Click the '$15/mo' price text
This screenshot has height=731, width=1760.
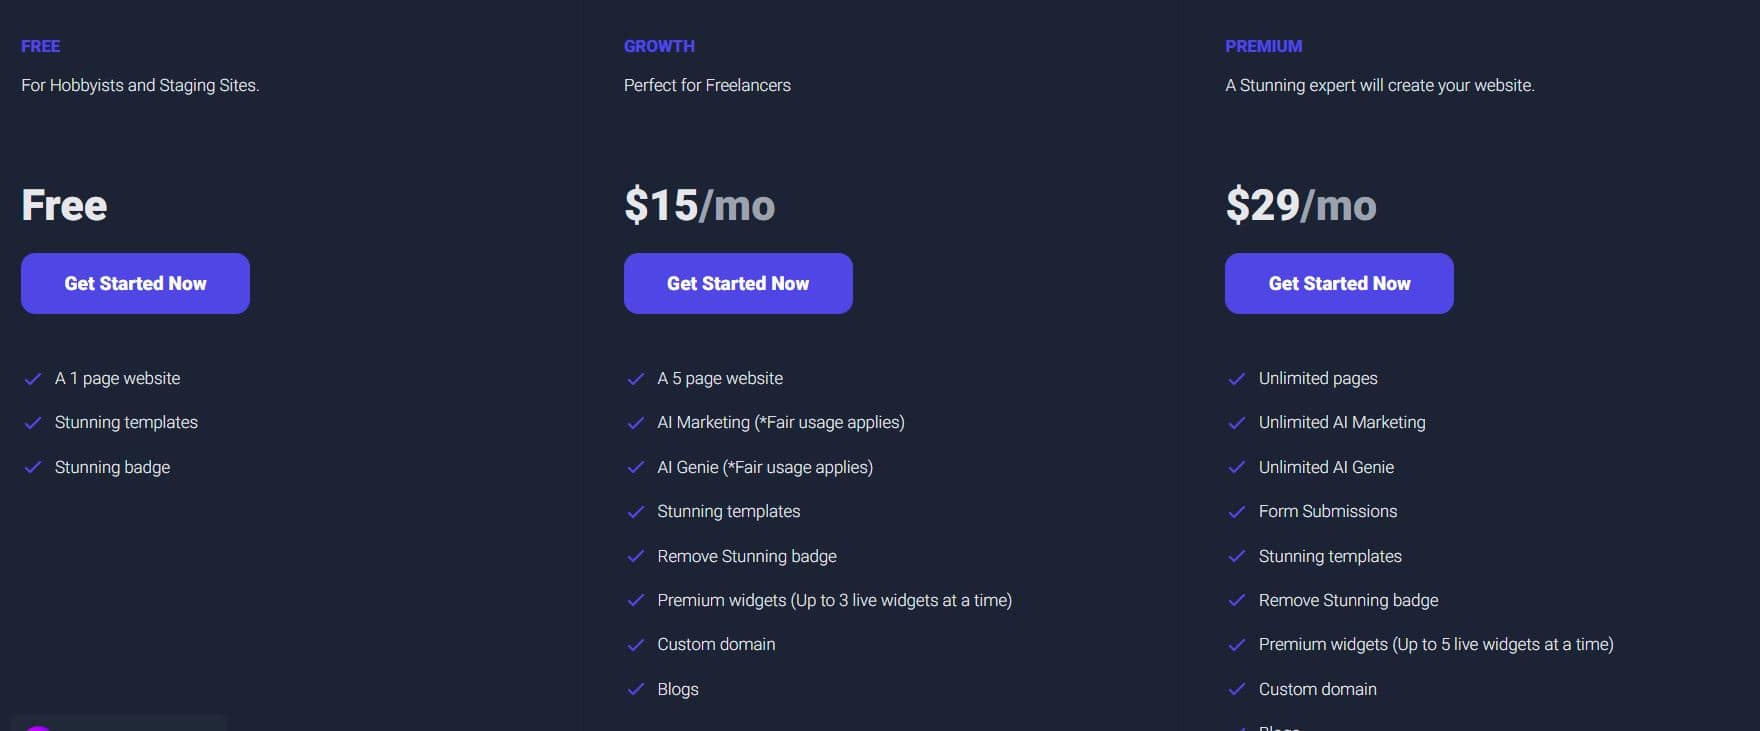click(698, 206)
